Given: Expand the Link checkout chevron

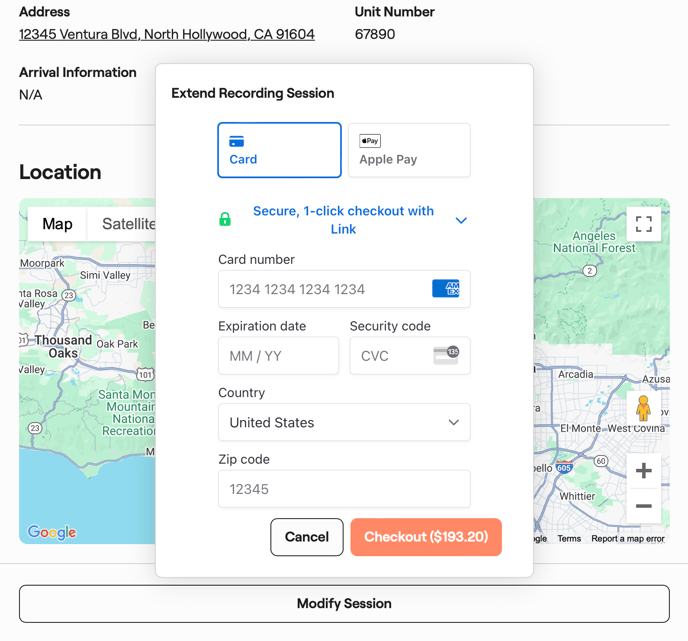Looking at the screenshot, I should 461,220.
